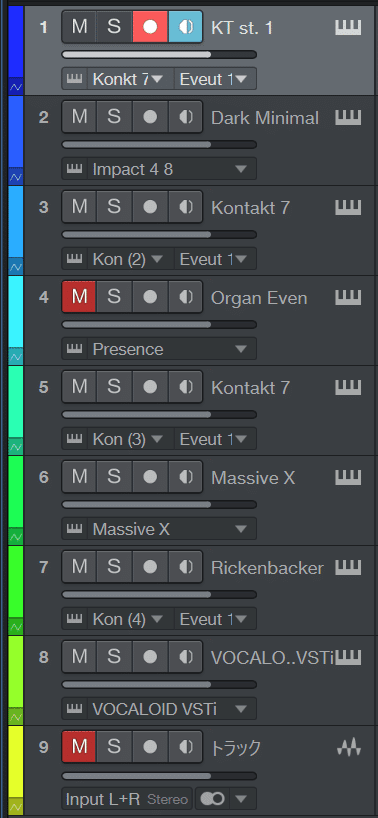Image resolution: width=378 pixels, height=818 pixels.
Task: Enable monitoring on track 3 Kontakt 7
Action: [186, 207]
